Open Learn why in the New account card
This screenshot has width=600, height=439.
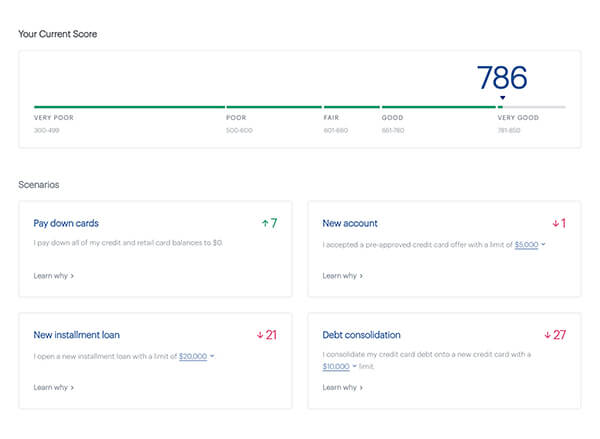tap(342, 275)
